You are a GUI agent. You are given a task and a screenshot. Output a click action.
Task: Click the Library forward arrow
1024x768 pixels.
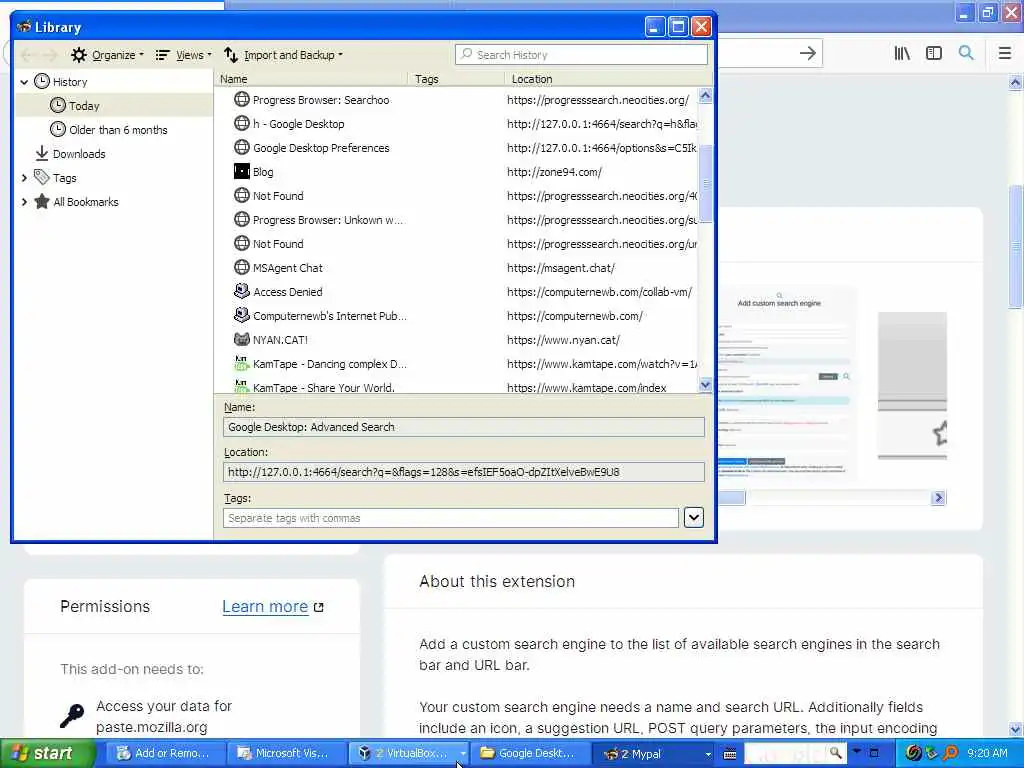50,55
